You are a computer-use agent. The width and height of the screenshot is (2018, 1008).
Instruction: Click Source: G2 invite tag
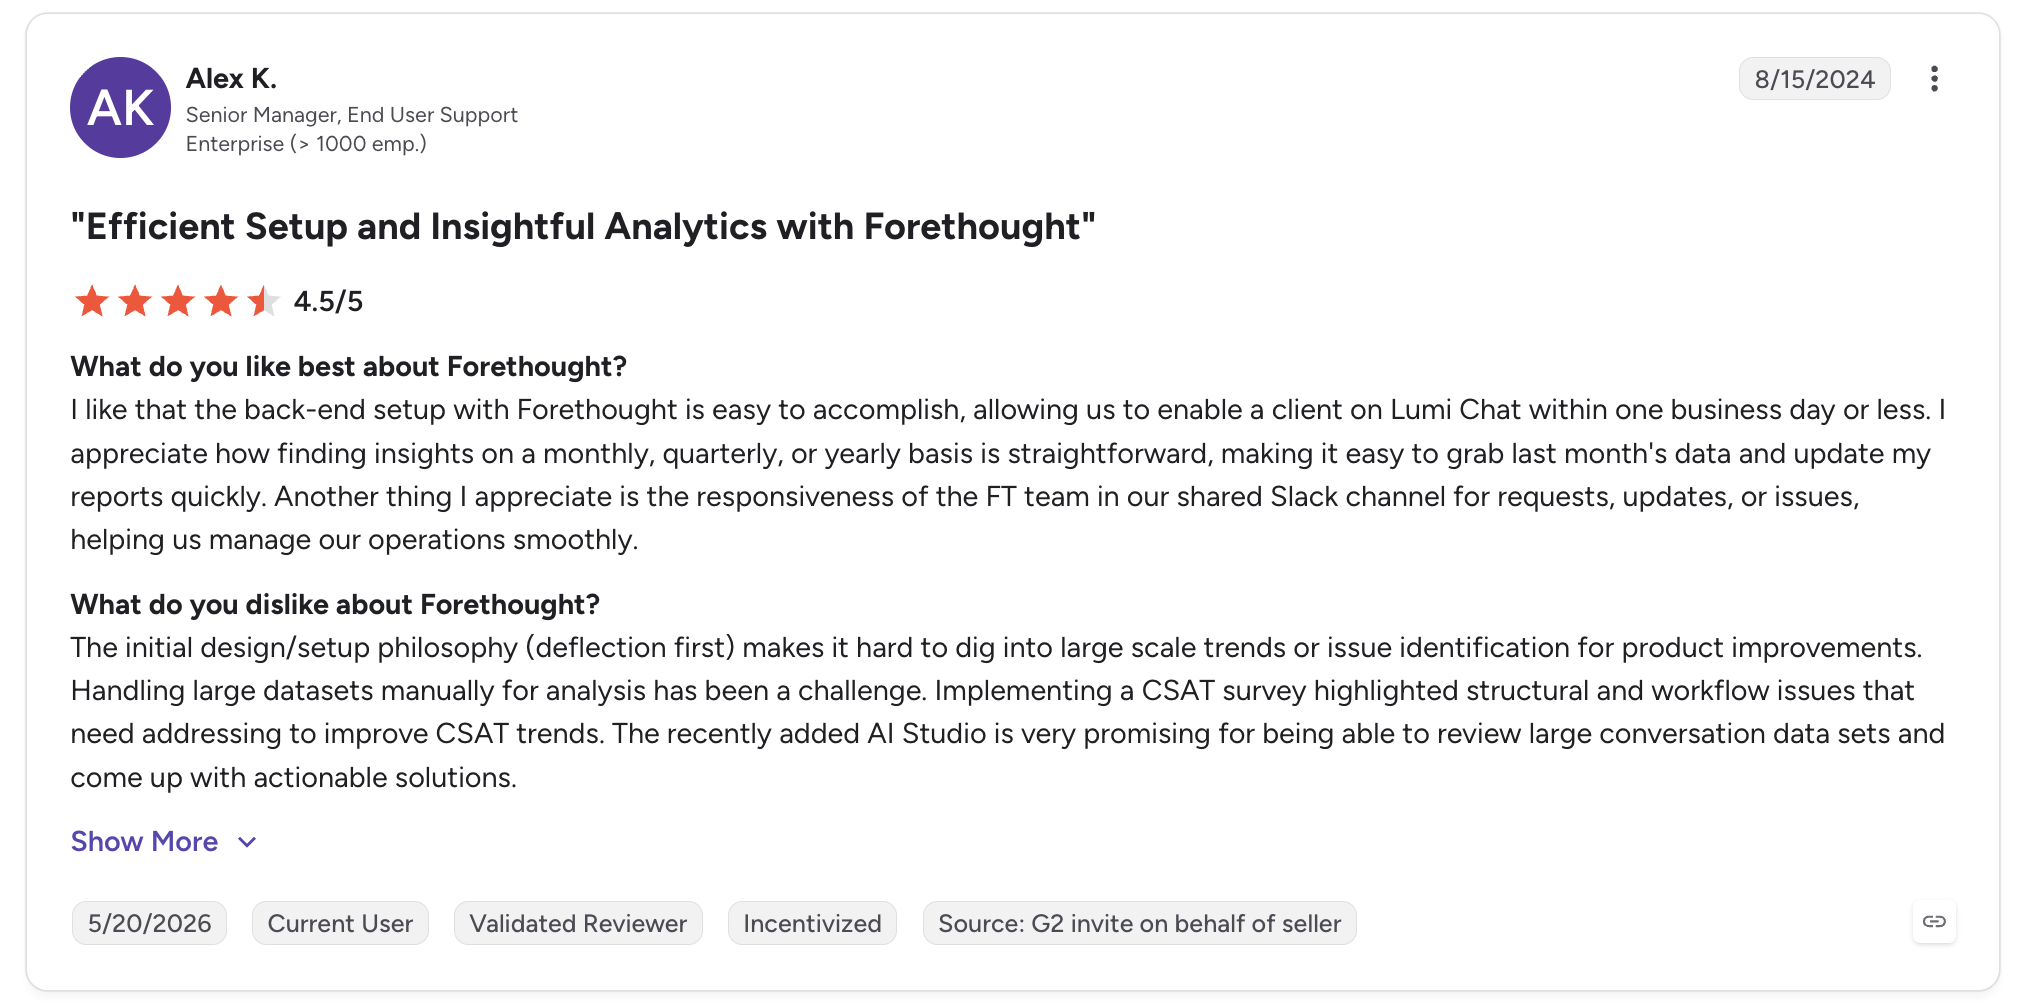[1139, 923]
